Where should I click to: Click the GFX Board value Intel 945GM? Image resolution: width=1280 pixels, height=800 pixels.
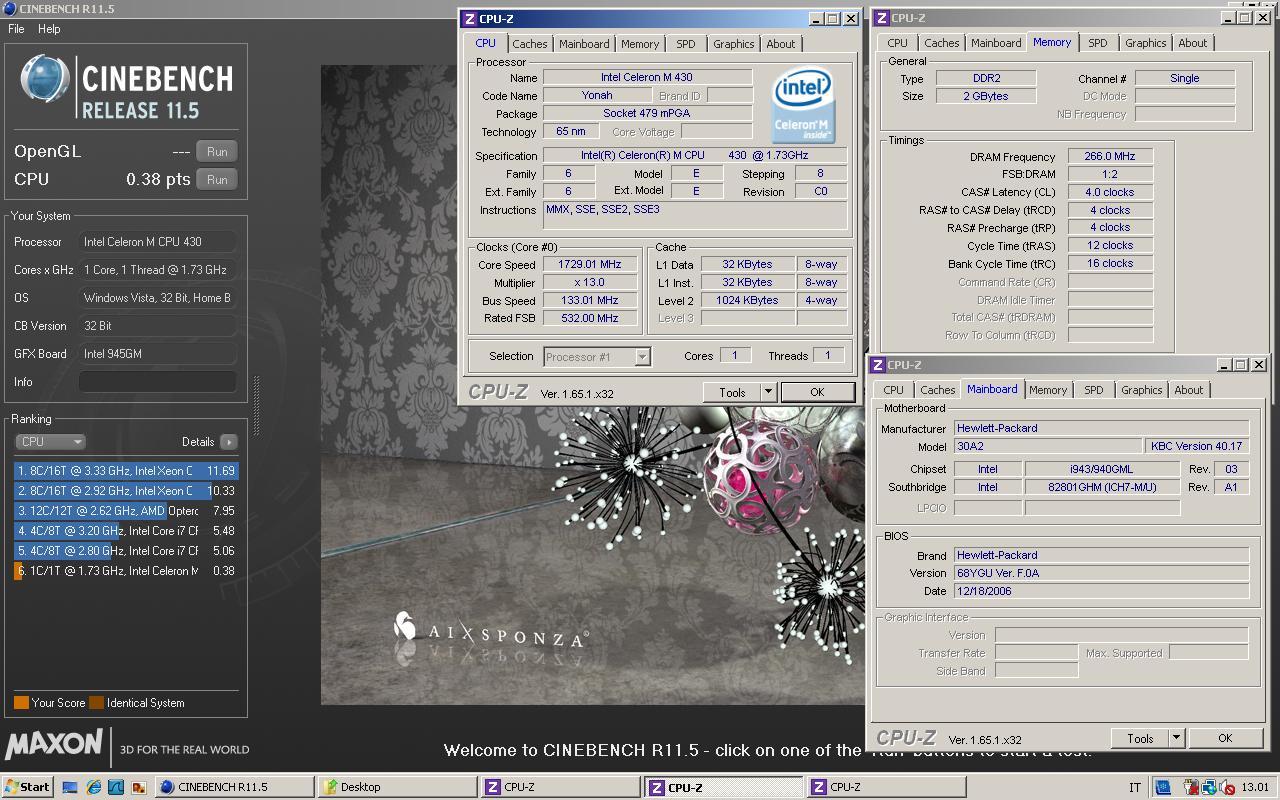pos(158,354)
